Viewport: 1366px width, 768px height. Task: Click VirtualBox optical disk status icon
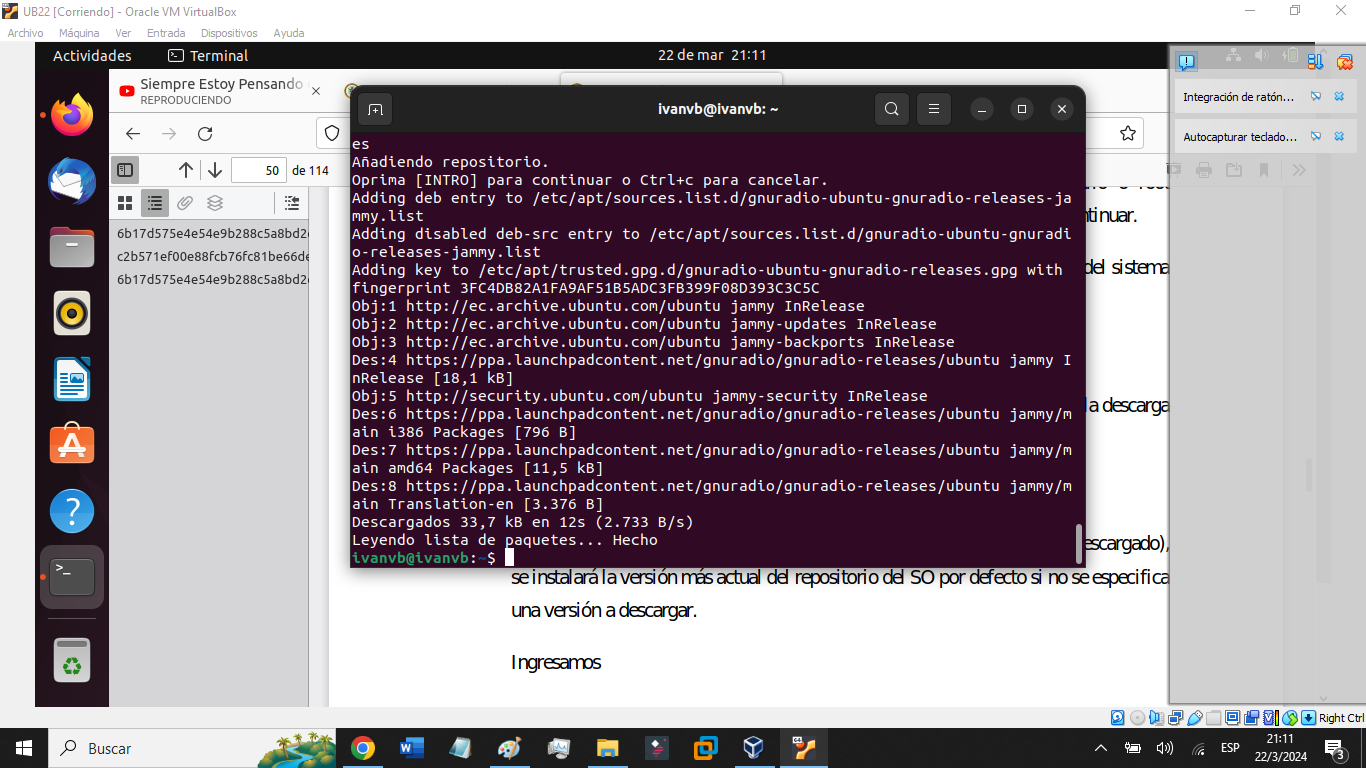pos(1137,718)
